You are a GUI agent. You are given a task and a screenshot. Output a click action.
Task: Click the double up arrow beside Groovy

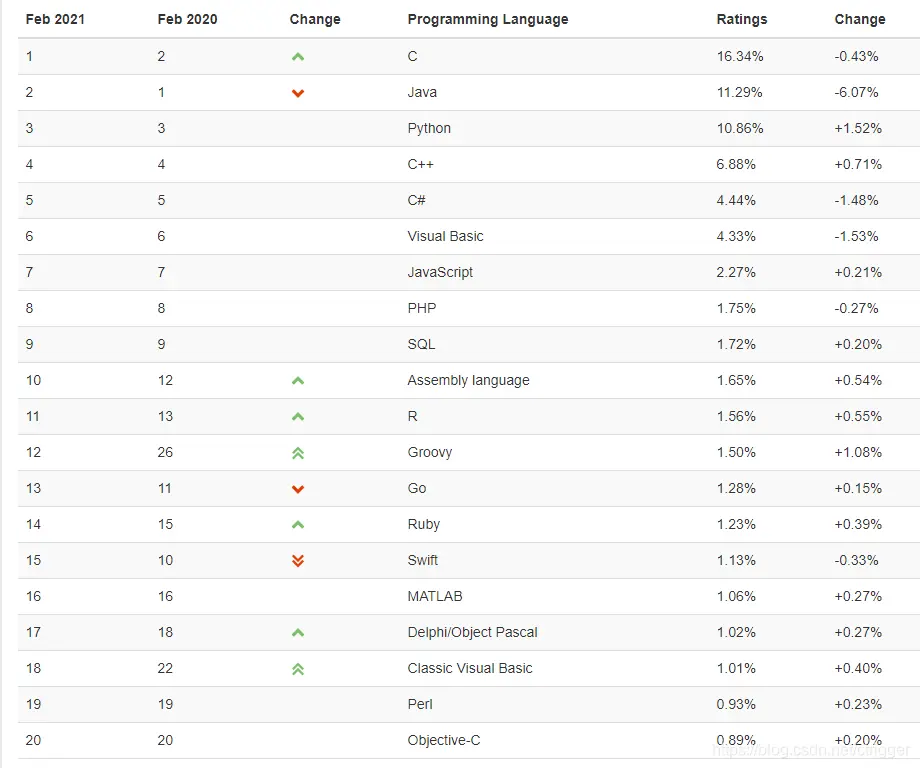[298, 453]
